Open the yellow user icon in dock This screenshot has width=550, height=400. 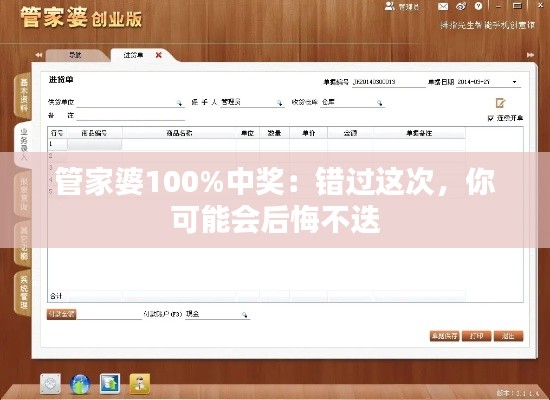(140, 384)
